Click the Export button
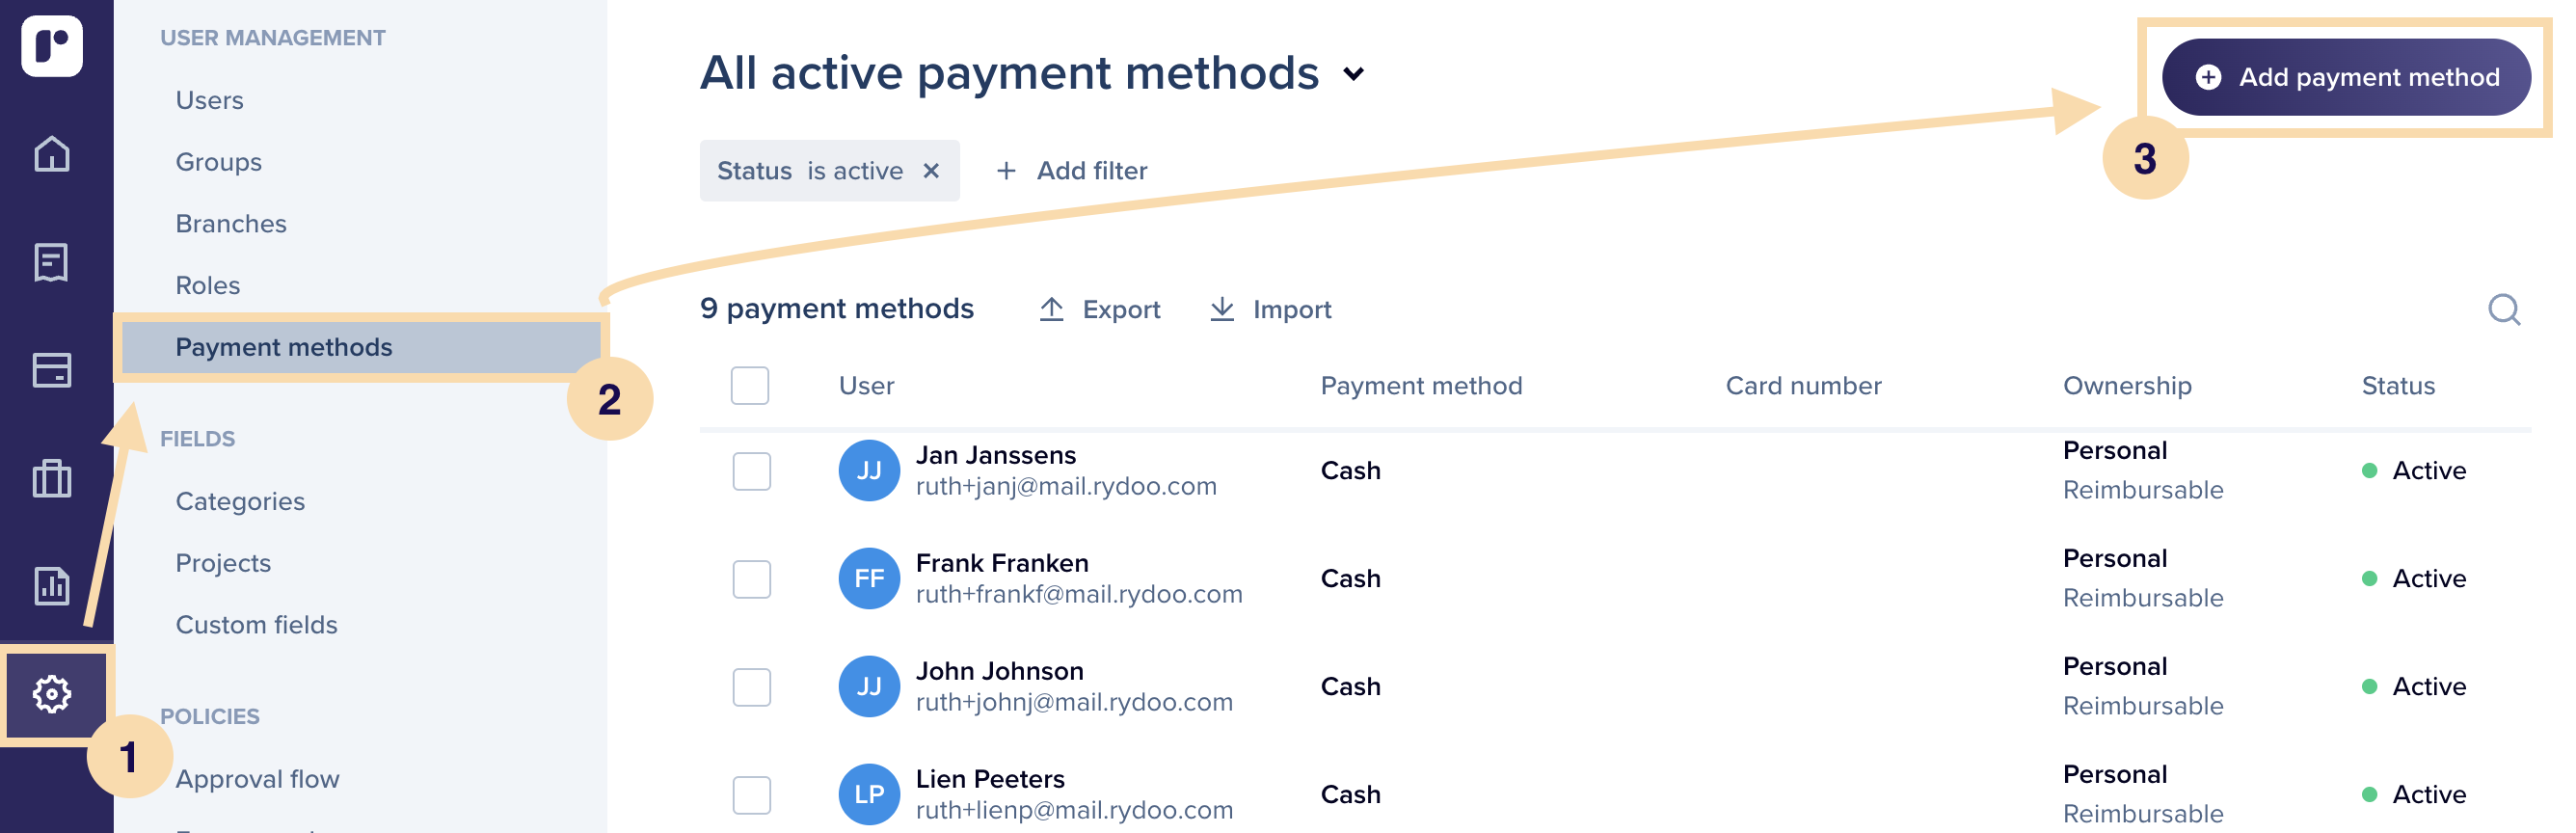 [x=1100, y=310]
